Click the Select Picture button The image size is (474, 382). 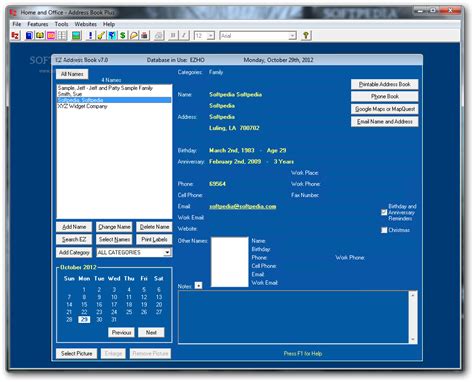(x=77, y=353)
